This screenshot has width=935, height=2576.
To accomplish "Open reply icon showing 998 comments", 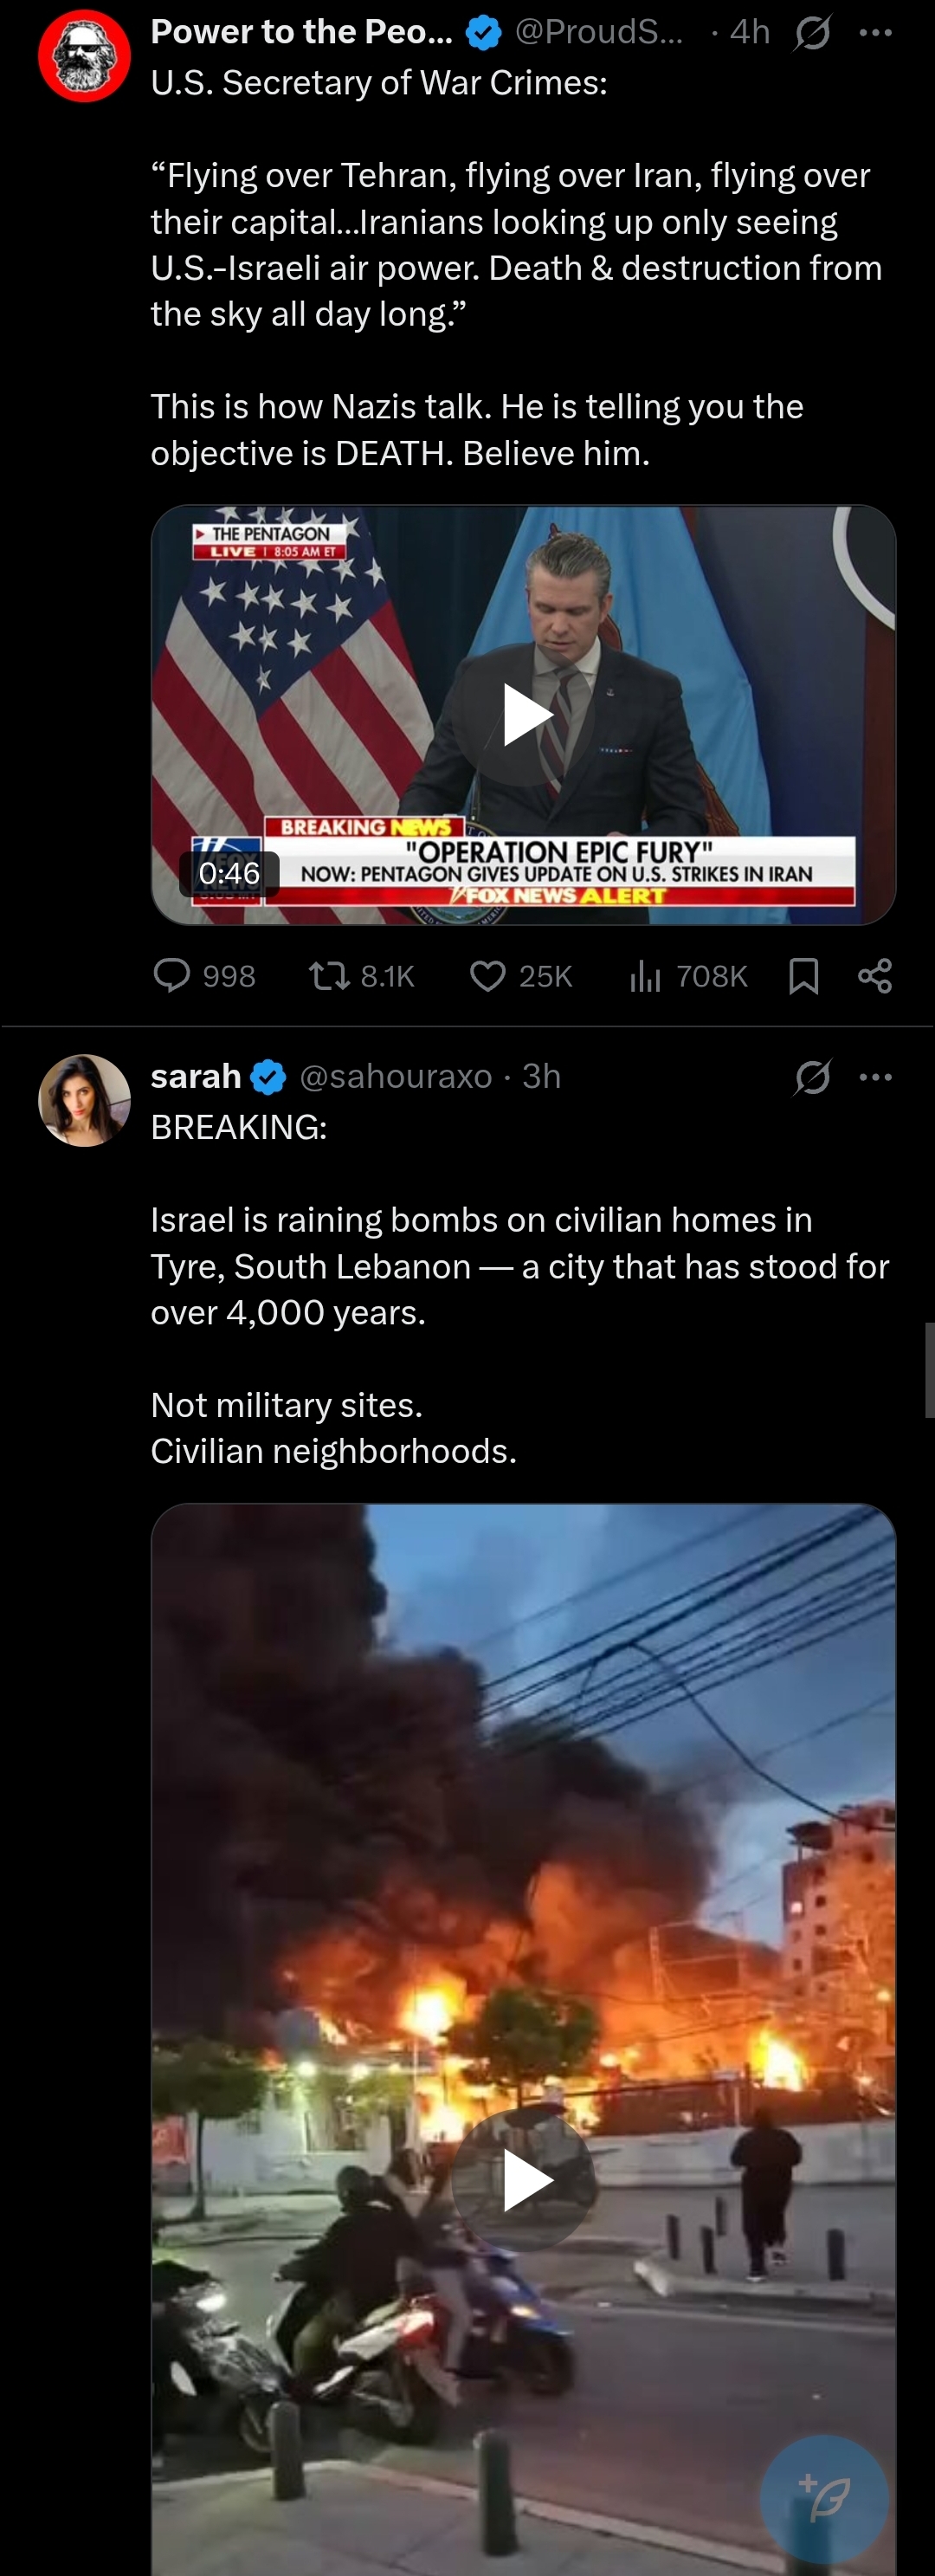I will pos(171,975).
